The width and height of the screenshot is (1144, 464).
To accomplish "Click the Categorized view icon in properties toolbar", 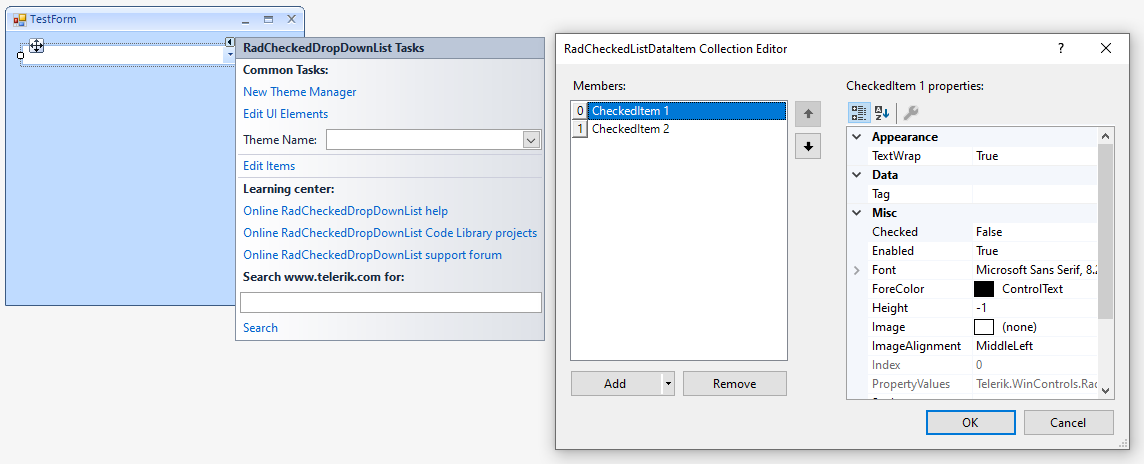I will (x=858, y=112).
